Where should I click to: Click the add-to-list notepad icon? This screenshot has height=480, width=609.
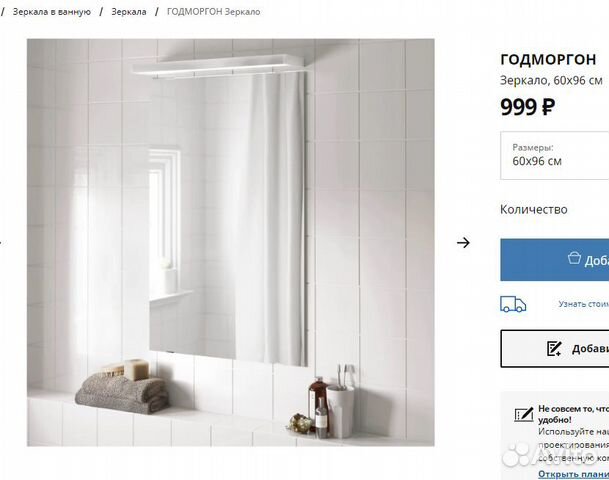coord(554,349)
